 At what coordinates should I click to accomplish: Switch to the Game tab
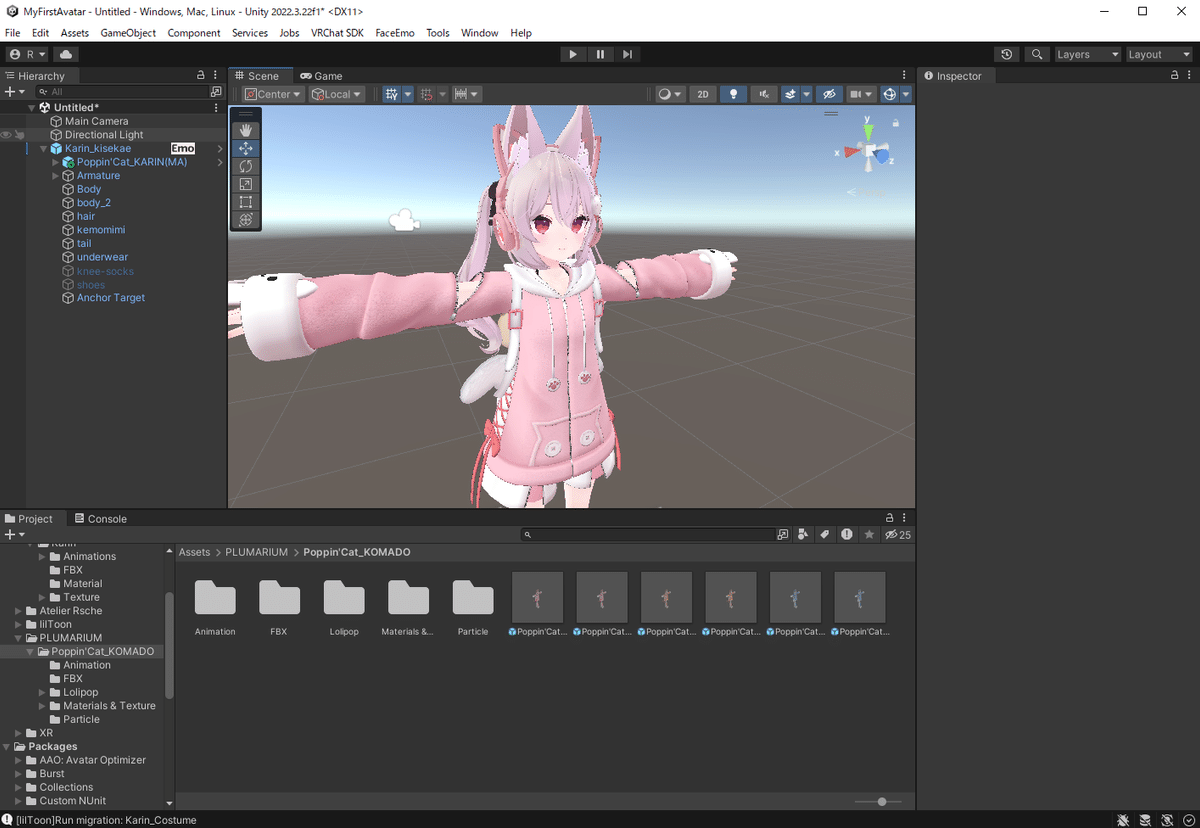tap(321, 76)
